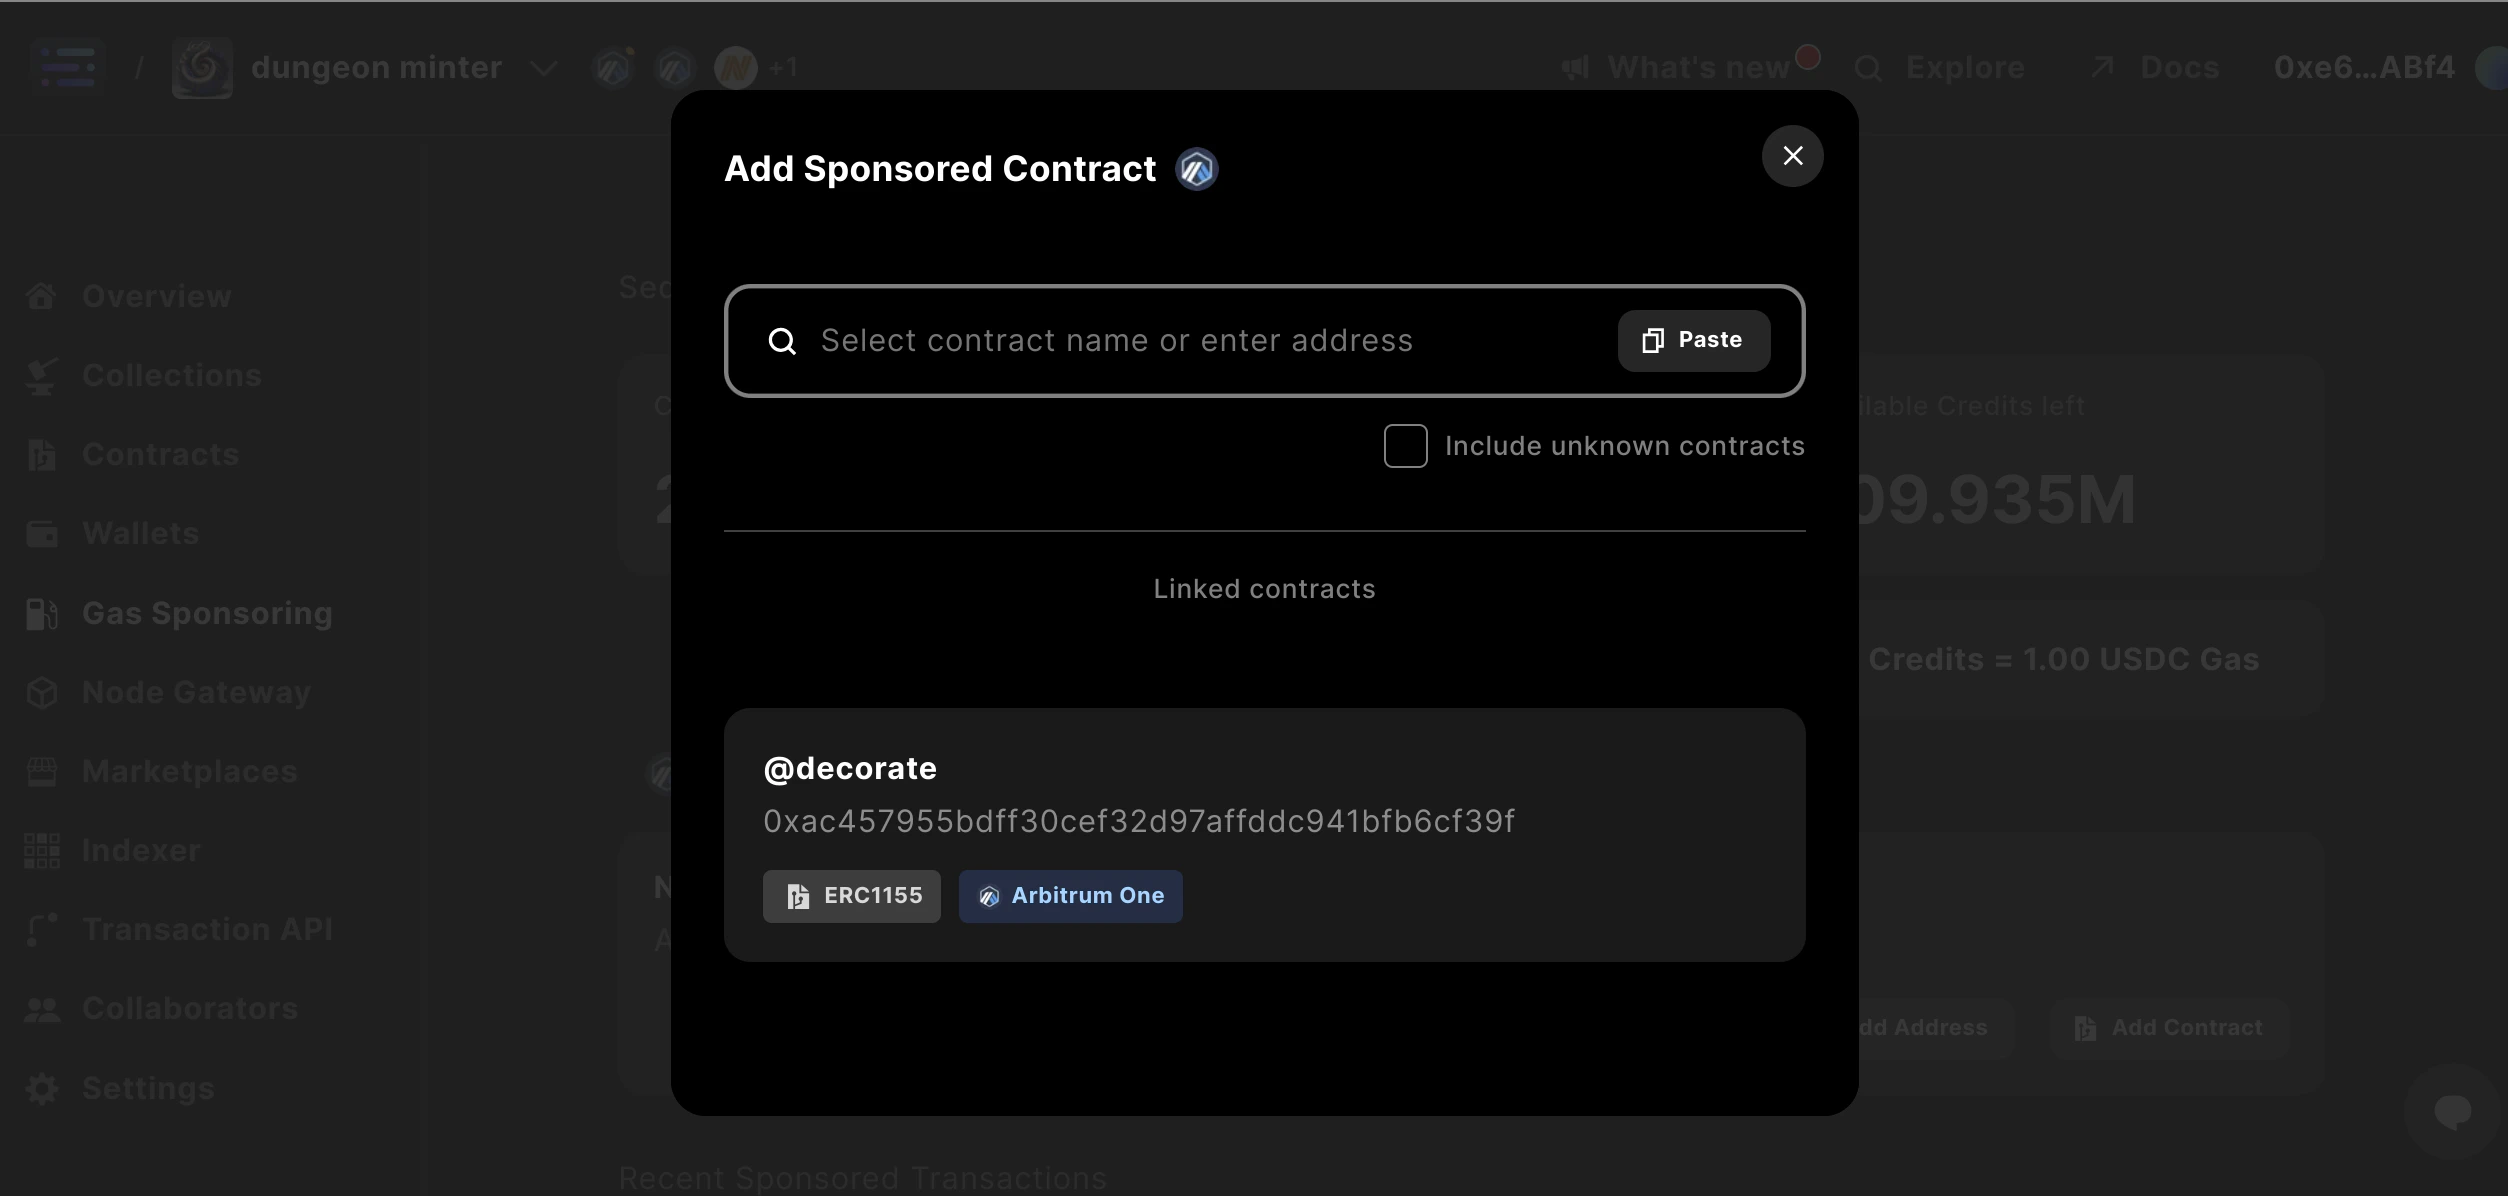Image resolution: width=2508 pixels, height=1196 pixels.
Task: Click the Indexer grid icon
Action: pyautogui.click(x=42, y=849)
